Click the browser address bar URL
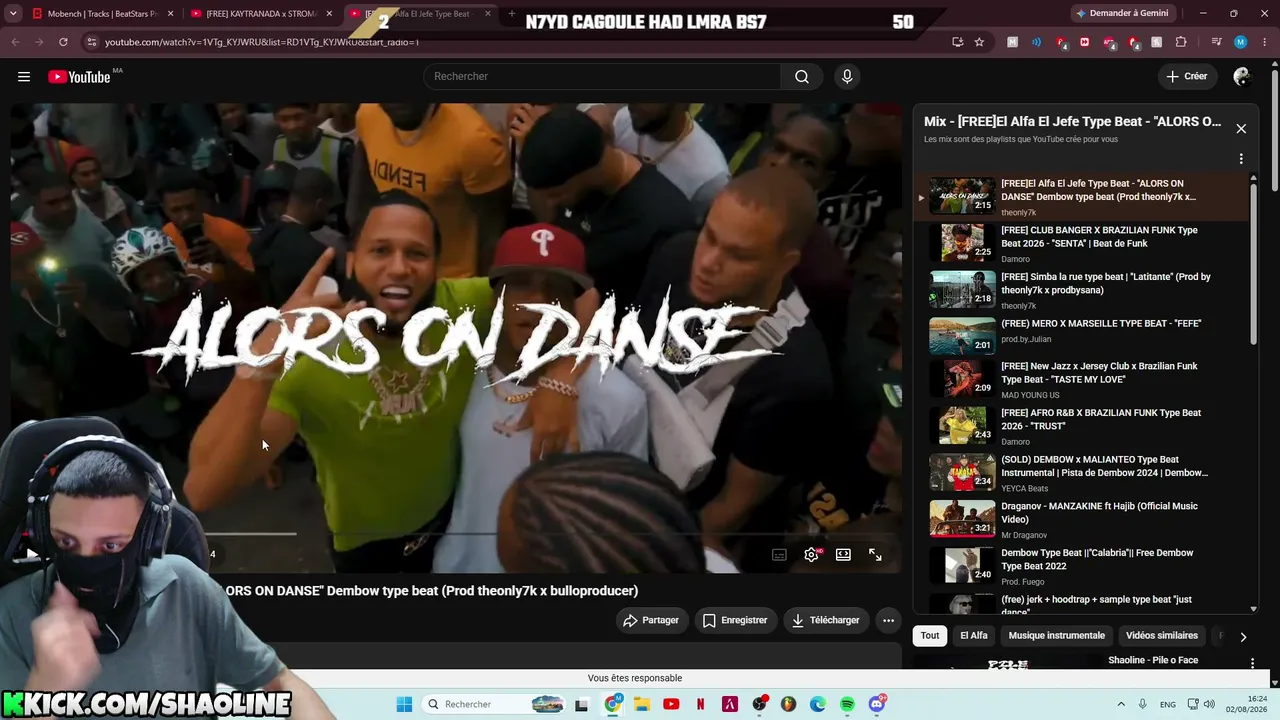Image resolution: width=1280 pixels, height=720 pixels. [262, 42]
